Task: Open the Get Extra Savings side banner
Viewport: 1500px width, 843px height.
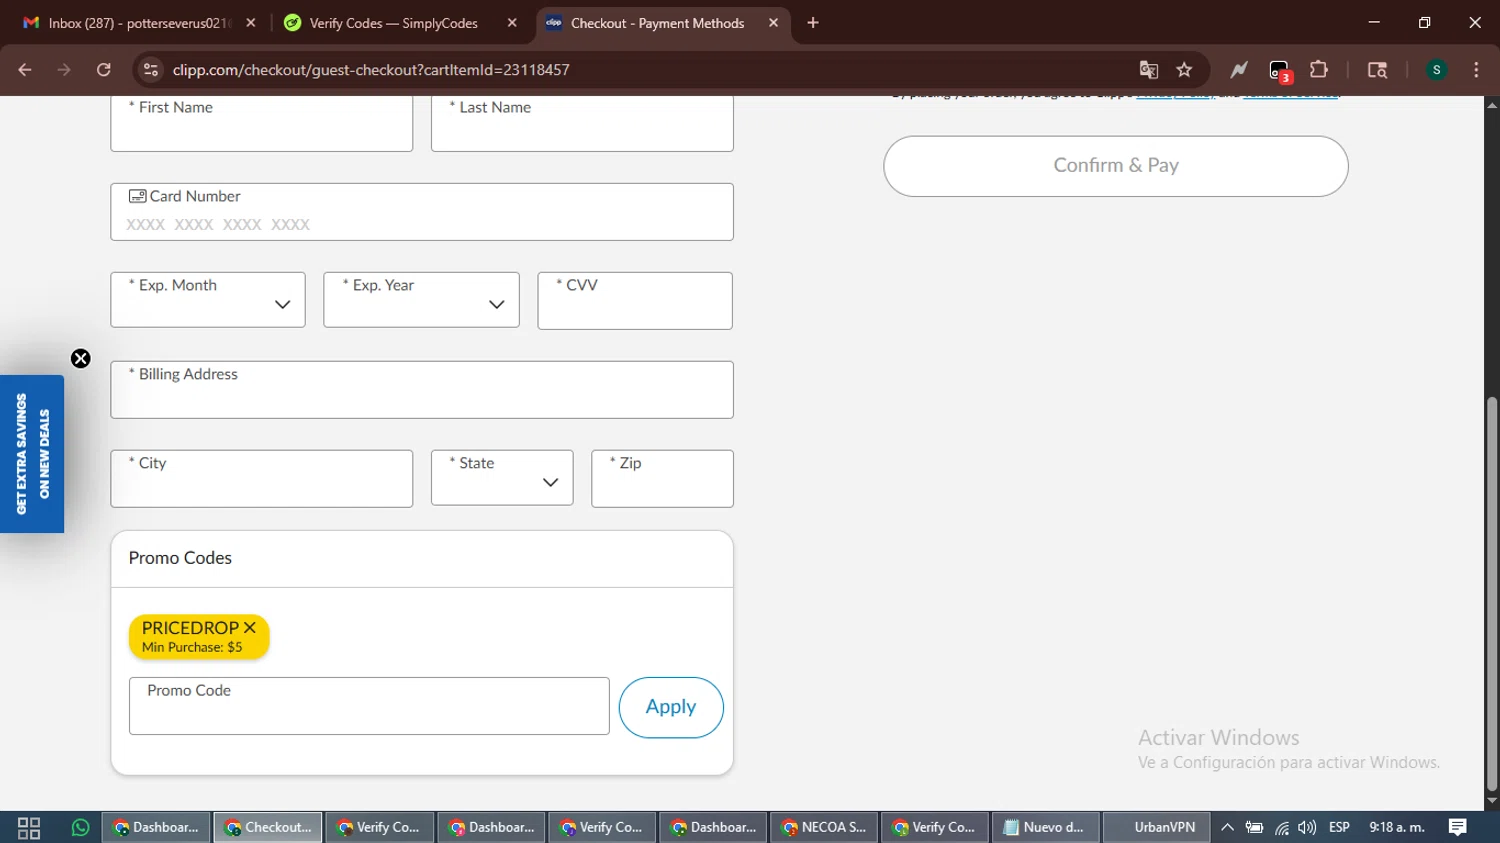Action: [32, 454]
